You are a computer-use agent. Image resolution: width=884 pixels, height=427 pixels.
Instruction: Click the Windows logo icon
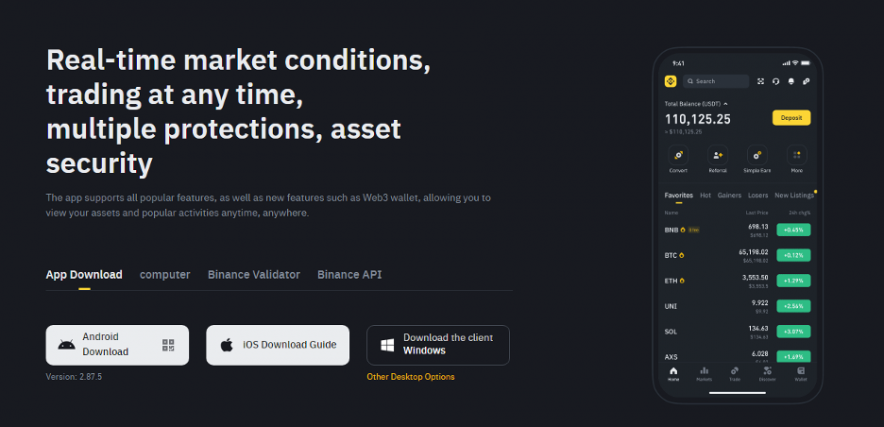pyautogui.click(x=386, y=345)
